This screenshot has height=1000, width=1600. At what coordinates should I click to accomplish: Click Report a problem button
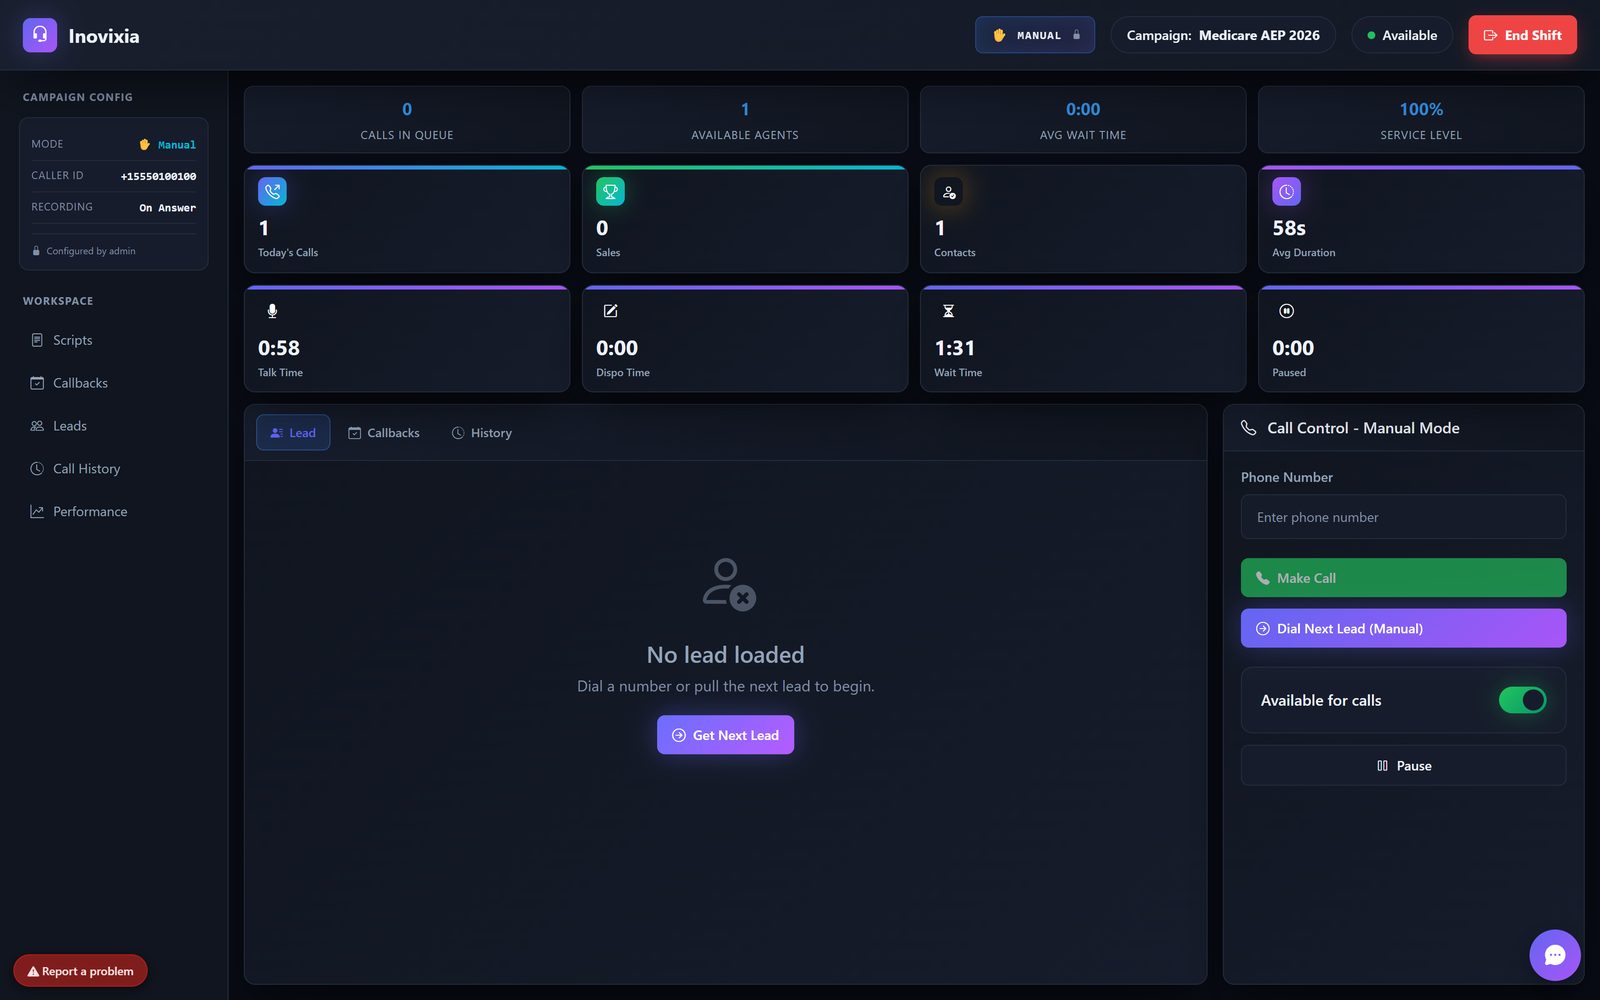point(80,971)
